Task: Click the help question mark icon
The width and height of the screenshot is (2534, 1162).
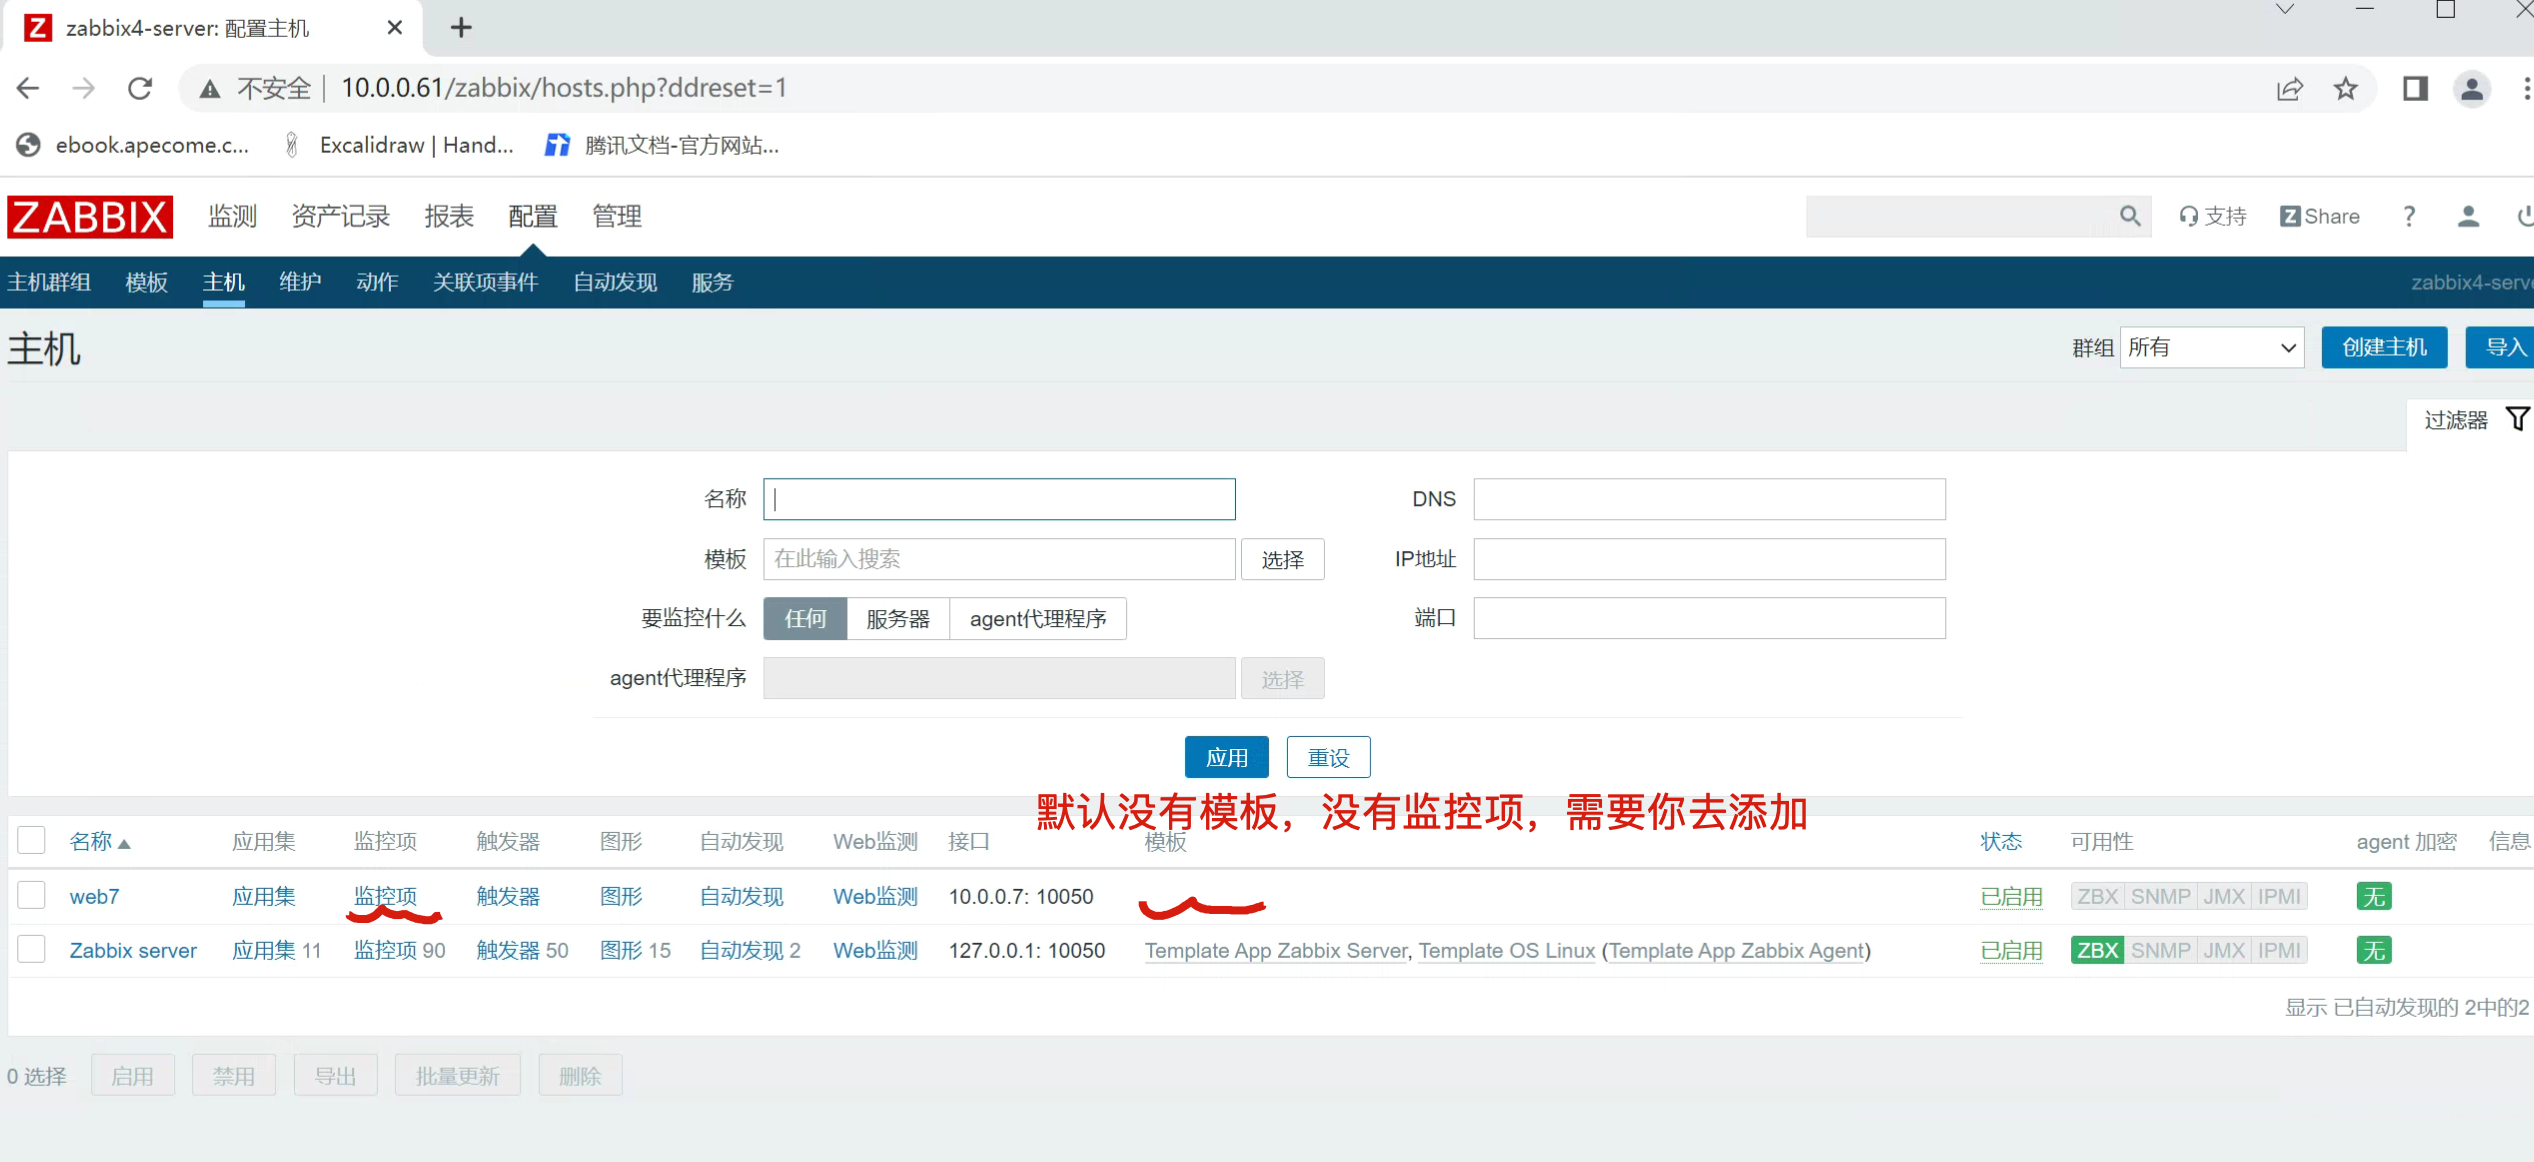Action: (2409, 216)
